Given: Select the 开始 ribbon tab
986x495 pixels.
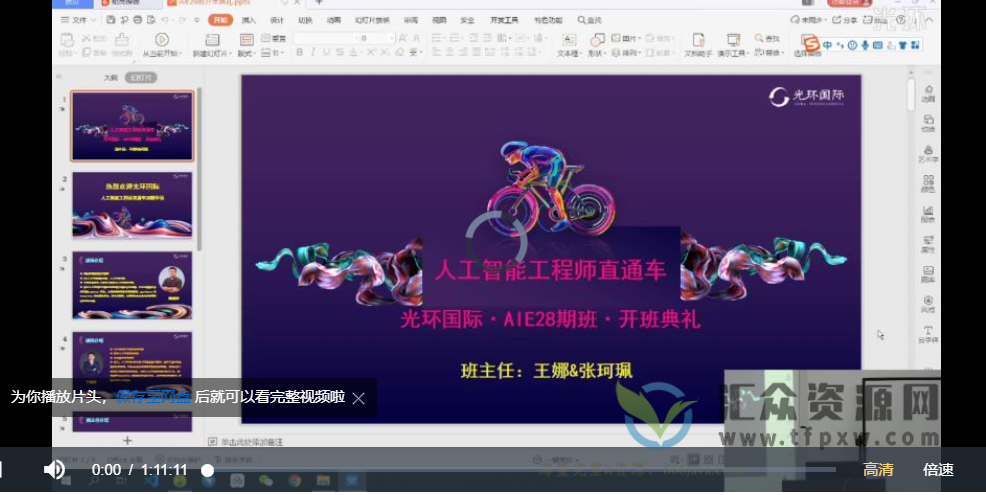Looking at the screenshot, I should [x=220, y=20].
